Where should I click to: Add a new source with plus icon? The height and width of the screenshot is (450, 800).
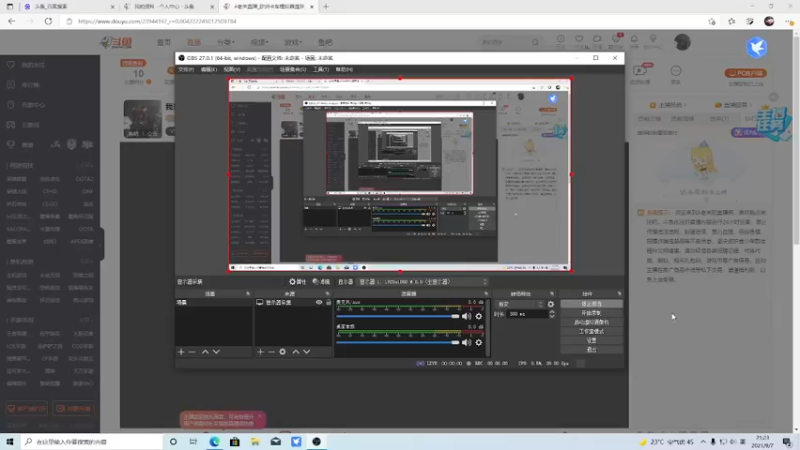point(260,352)
